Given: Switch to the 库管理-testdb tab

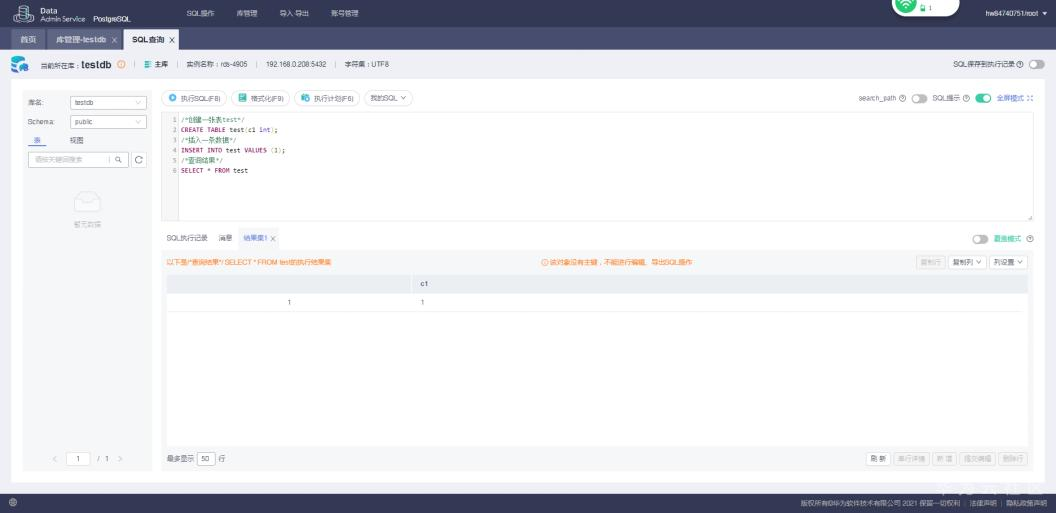Looking at the screenshot, I should click(x=85, y=40).
